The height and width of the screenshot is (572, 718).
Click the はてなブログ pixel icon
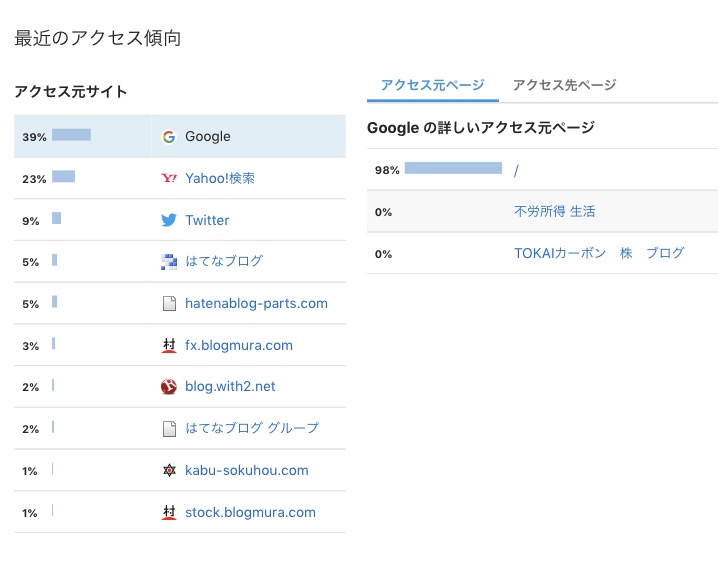[169, 262]
